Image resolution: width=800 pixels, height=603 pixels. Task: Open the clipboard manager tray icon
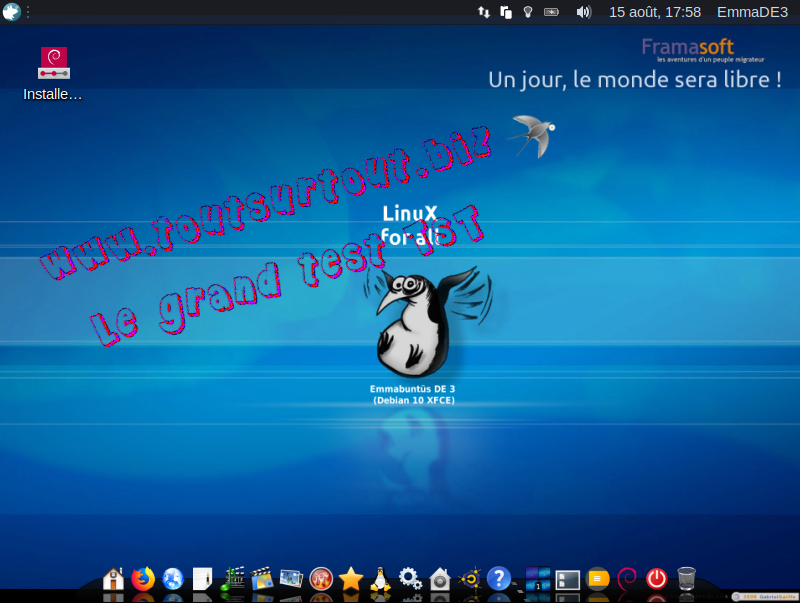click(x=506, y=12)
